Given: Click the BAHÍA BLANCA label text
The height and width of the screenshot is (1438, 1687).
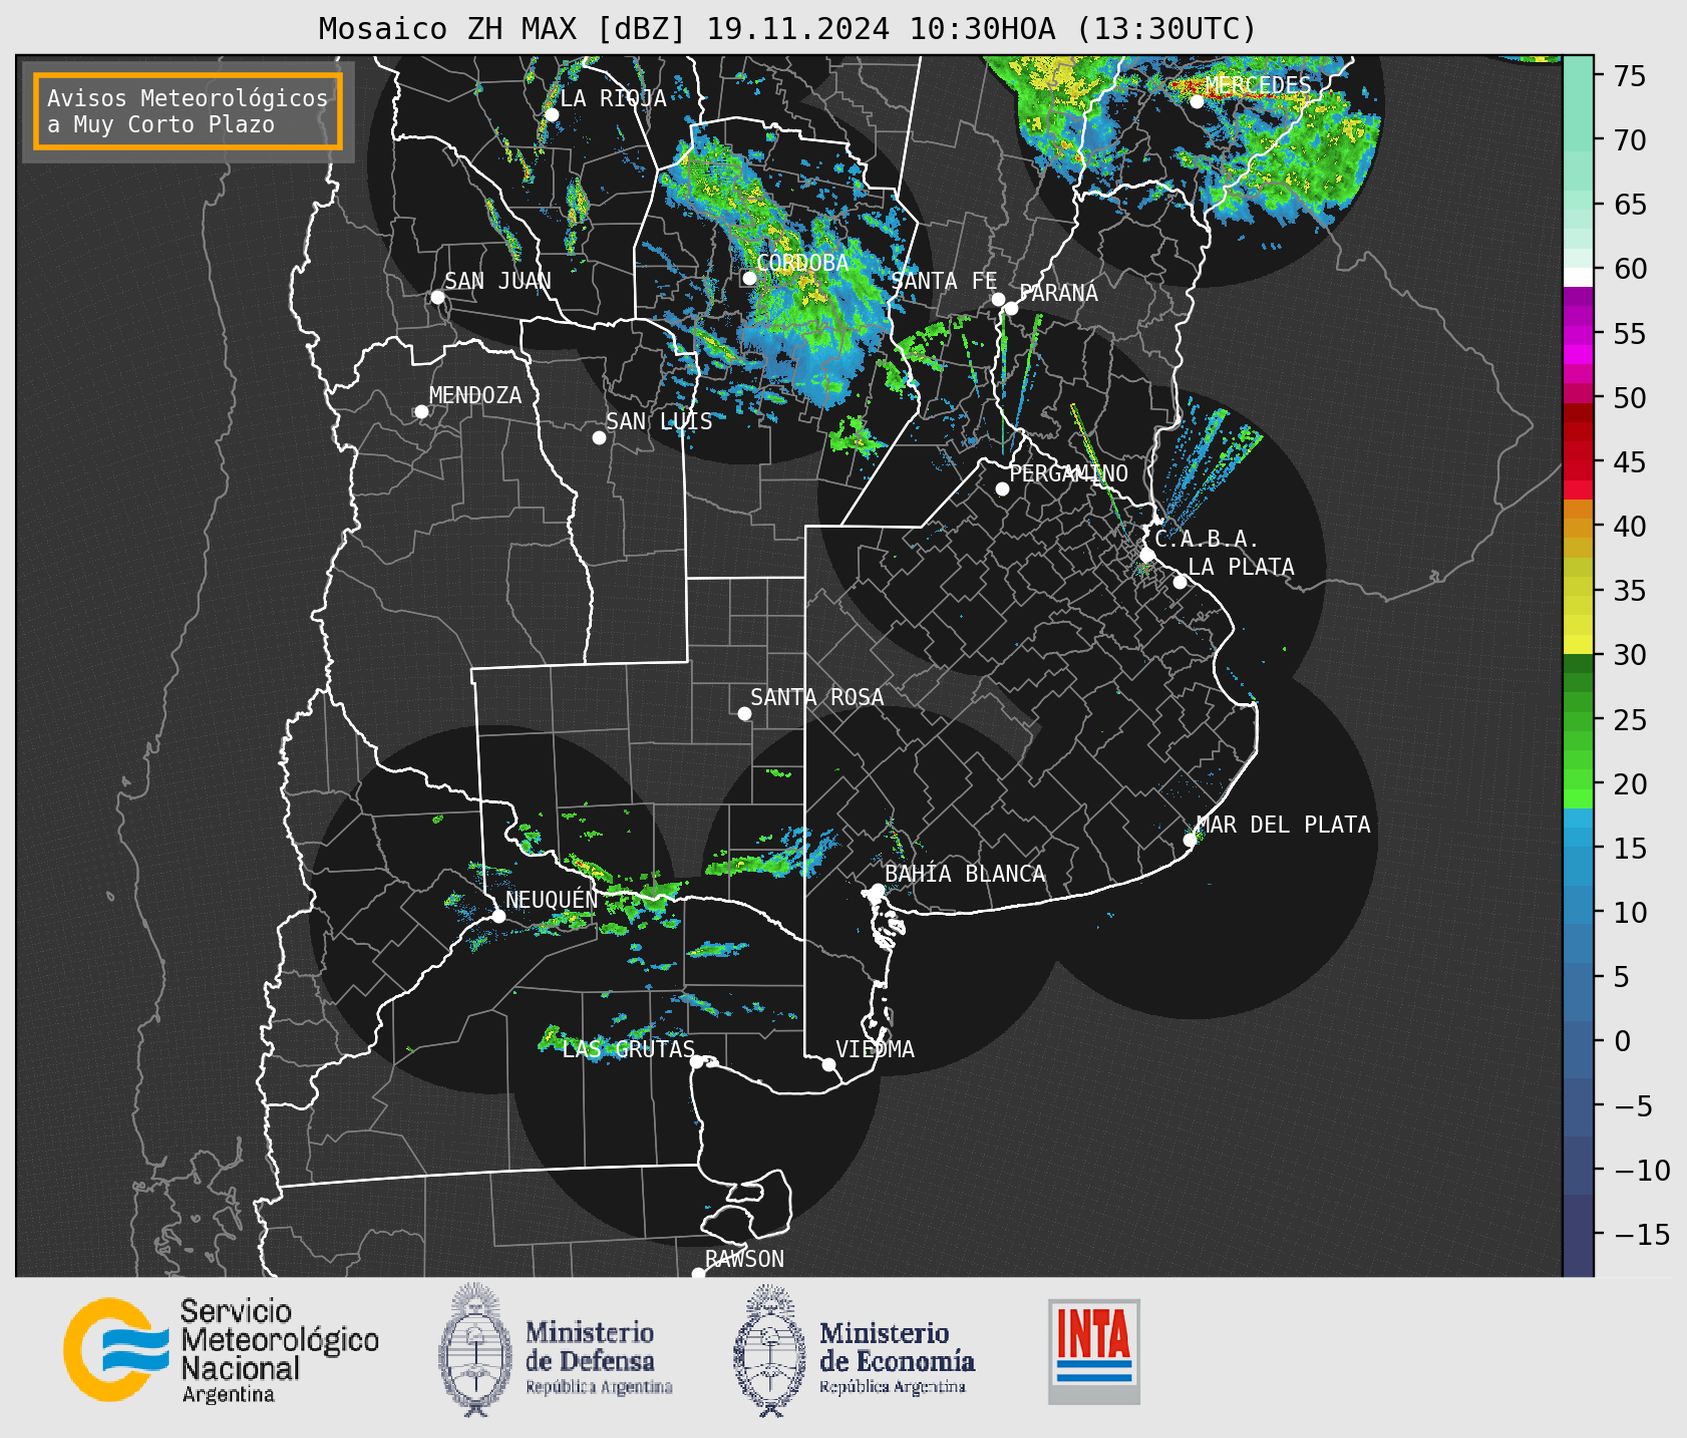Looking at the screenshot, I should (965, 874).
